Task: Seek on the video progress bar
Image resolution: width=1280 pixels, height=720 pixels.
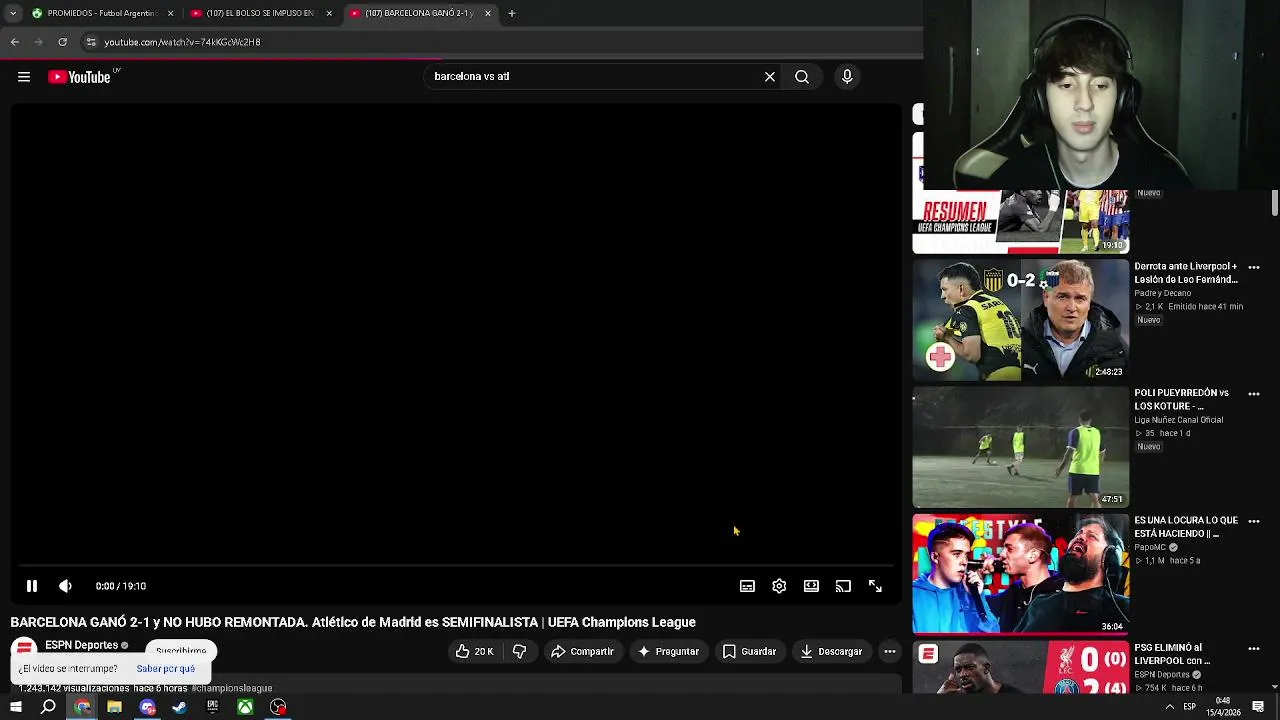Action: tap(456, 565)
